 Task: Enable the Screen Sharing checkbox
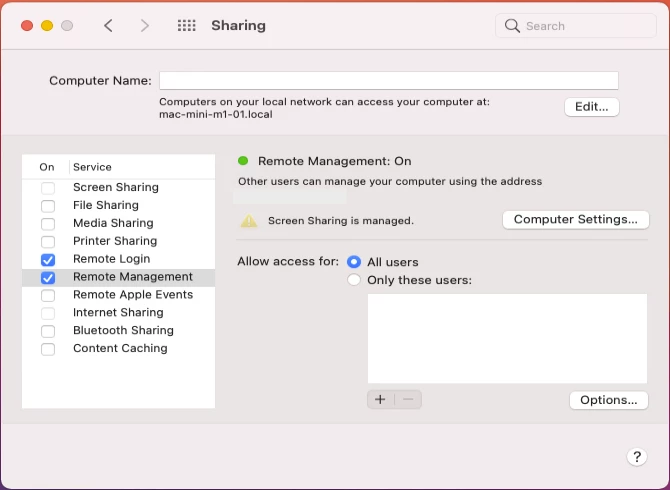coord(48,188)
